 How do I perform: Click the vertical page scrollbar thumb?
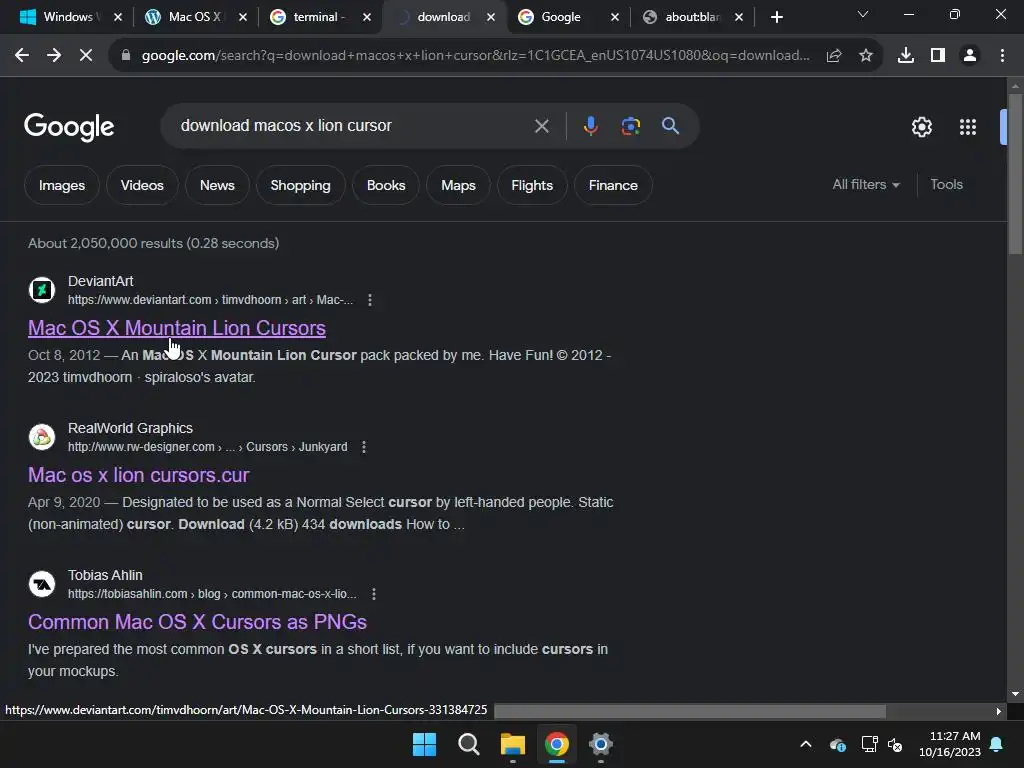pyautogui.click(x=1015, y=174)
